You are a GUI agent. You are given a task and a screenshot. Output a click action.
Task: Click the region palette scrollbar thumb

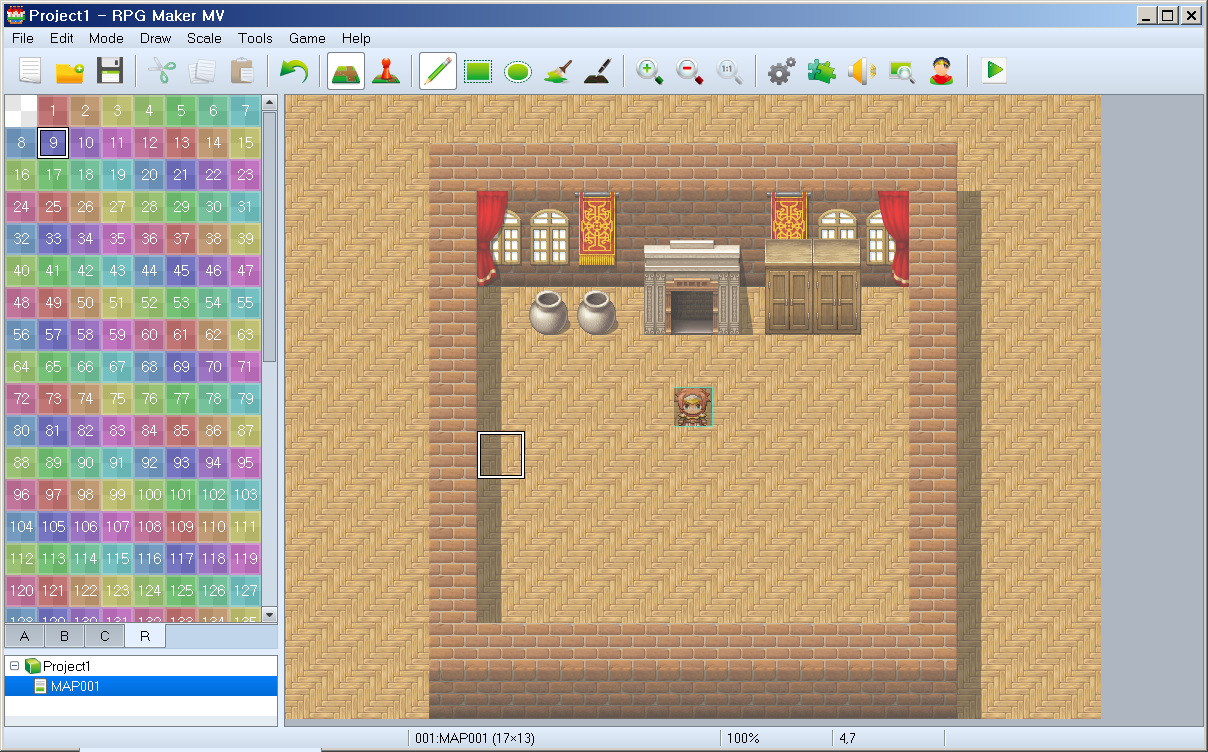269,236
